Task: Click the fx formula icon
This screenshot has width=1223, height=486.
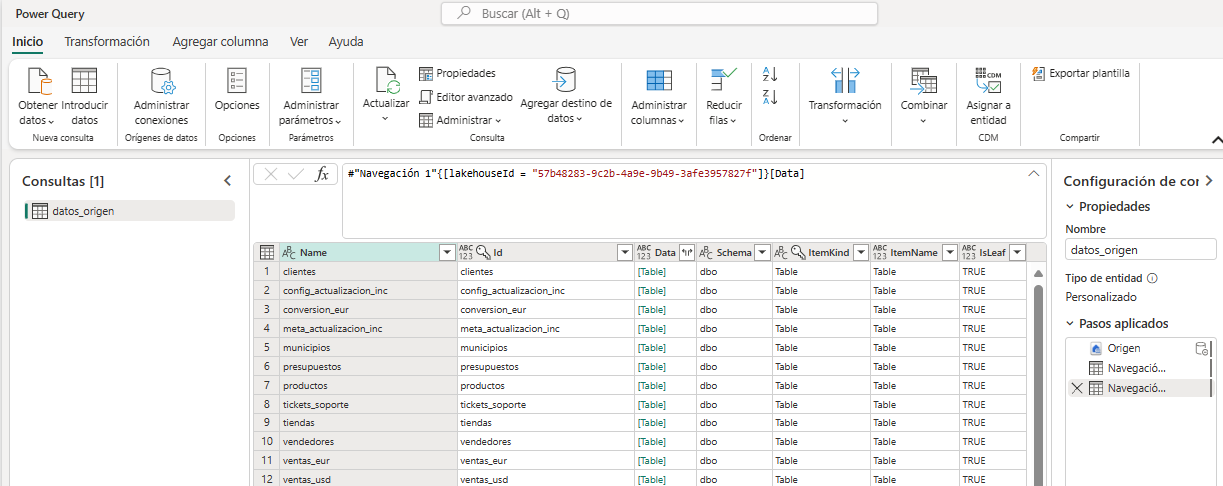Action: (321, 174)
